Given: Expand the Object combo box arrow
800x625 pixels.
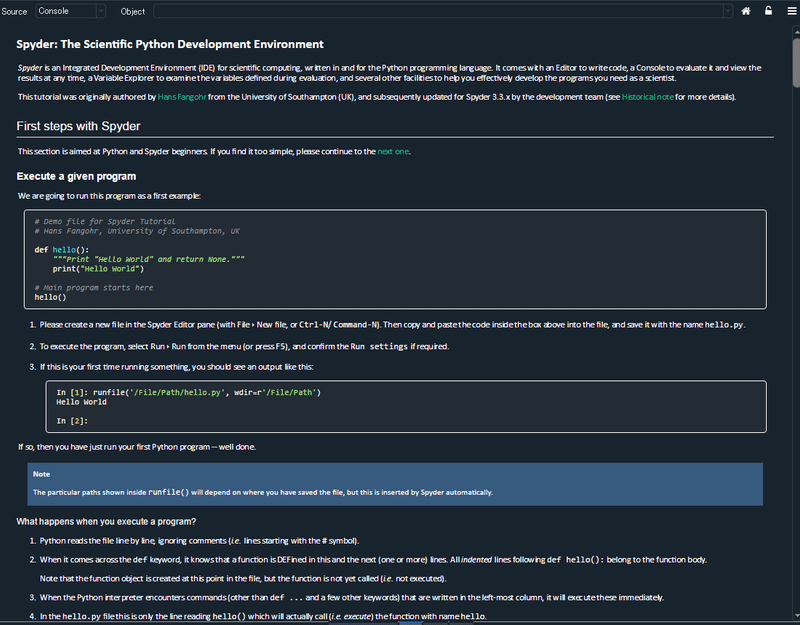Looking at the screenshot, I should (x=728, y=11).
